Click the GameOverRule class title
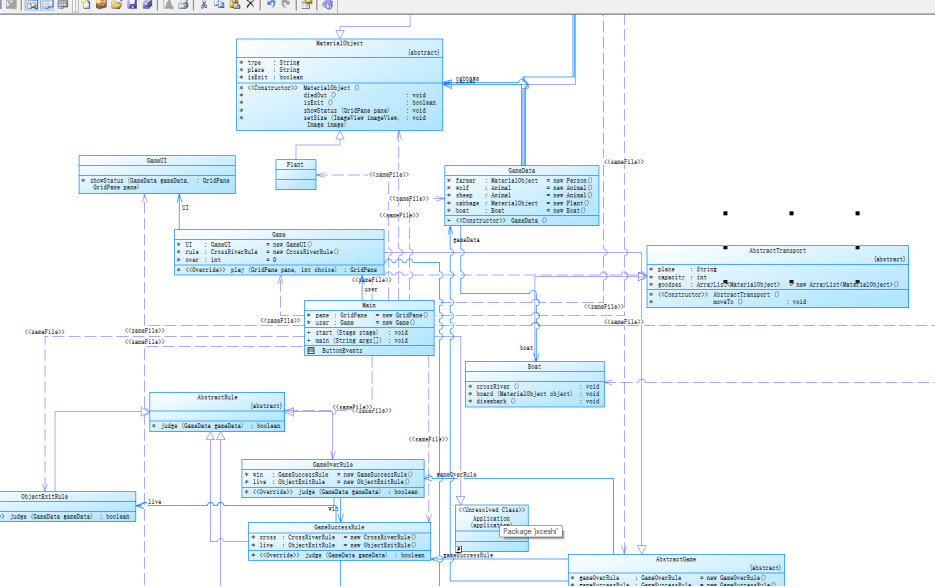Image resolution: width=935 pixels, height=587 pixels. click(333, 464)
